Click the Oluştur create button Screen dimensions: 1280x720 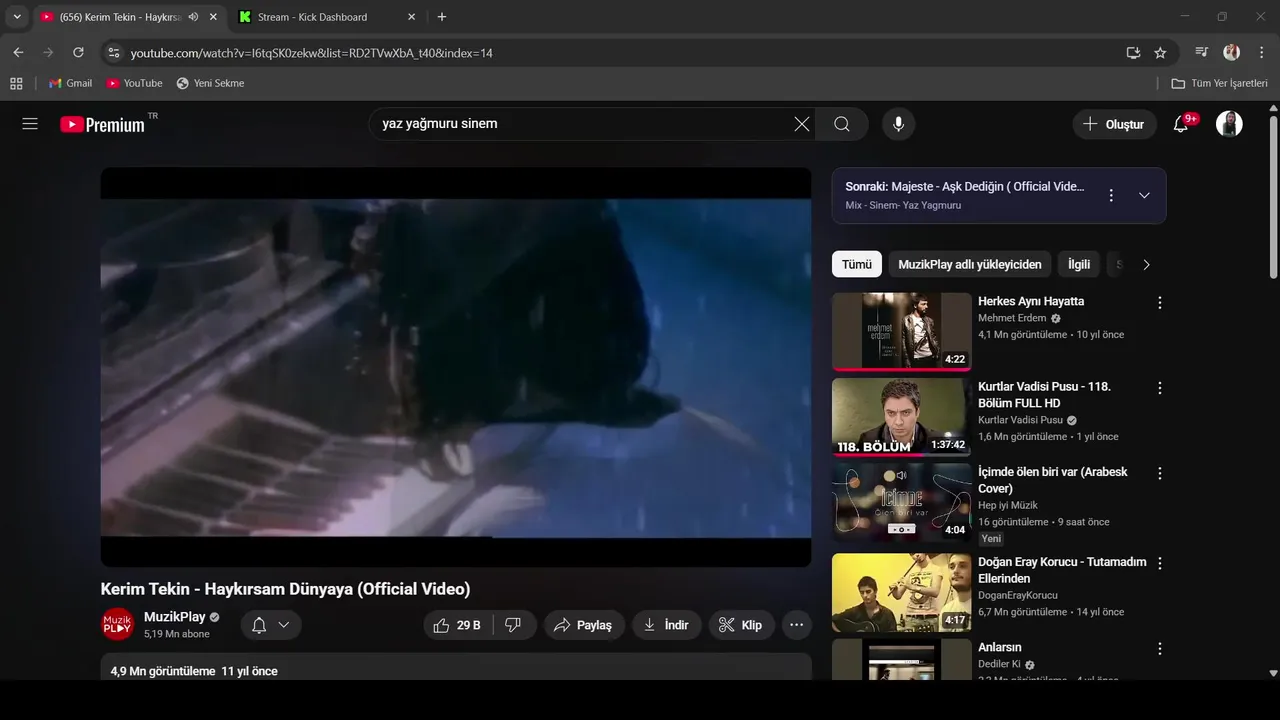(1114, 124)
